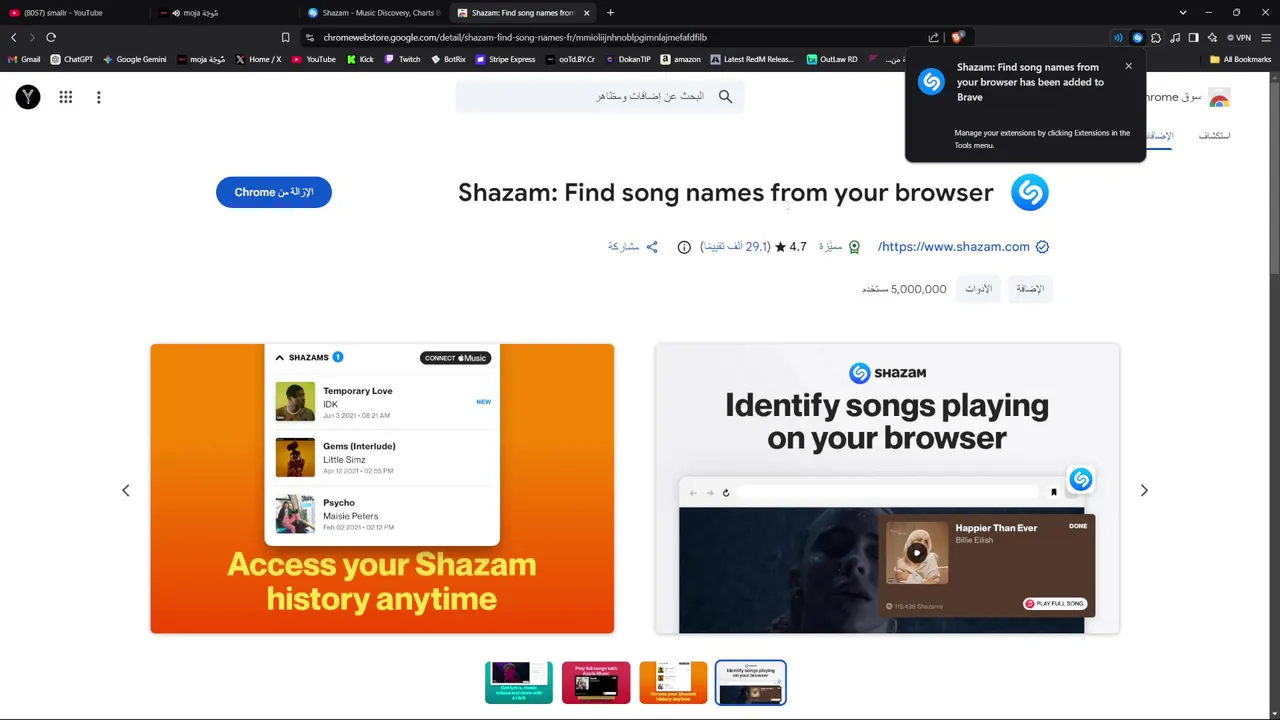Switch to the moja tab playing audio

[225, 13]
